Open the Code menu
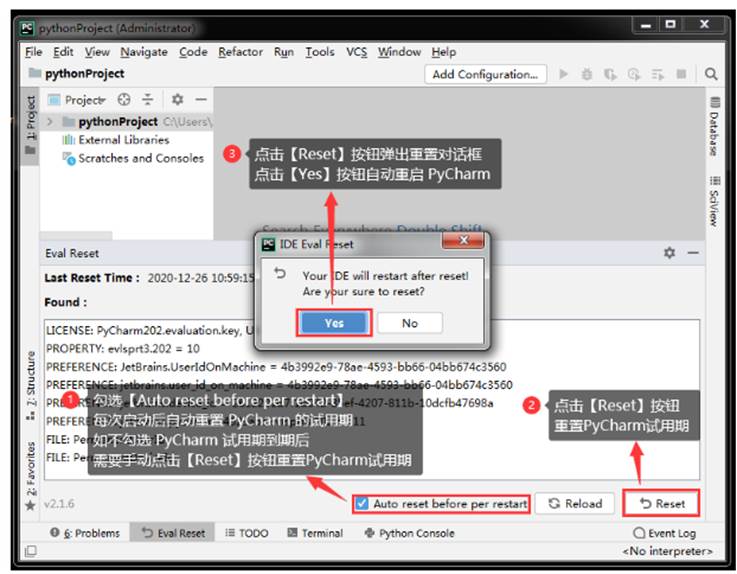737x574 pixels. (x=193, y=52)
